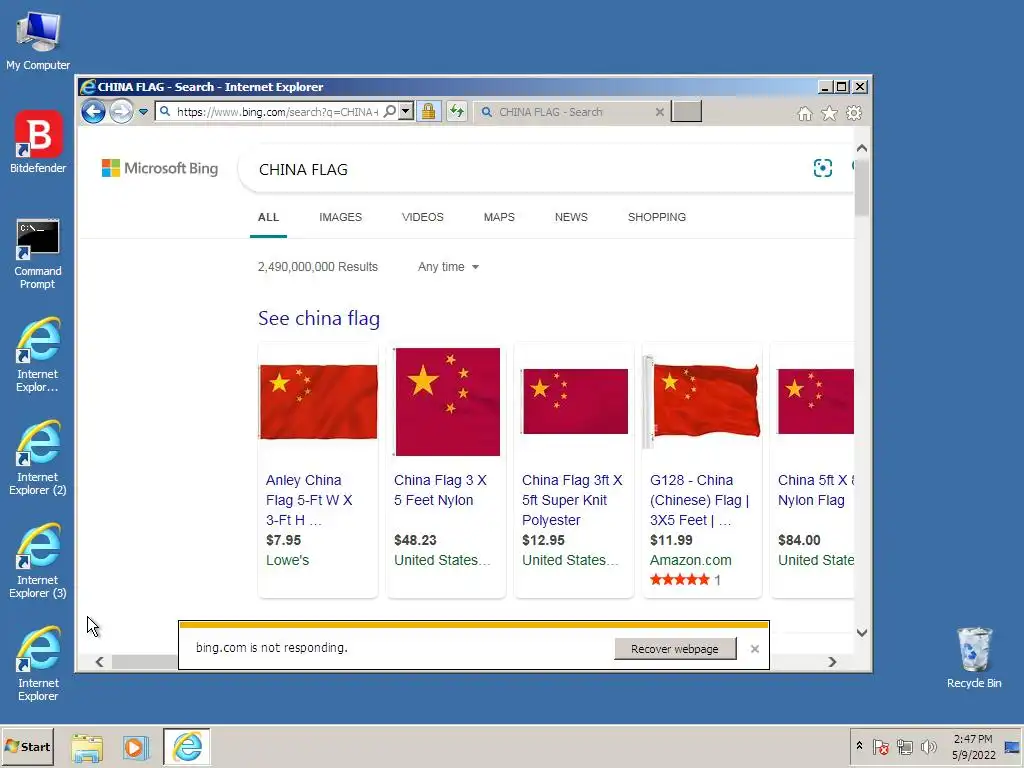
Task: Click the horizontal scrollbar left arrow
Action: click(99, 662)
